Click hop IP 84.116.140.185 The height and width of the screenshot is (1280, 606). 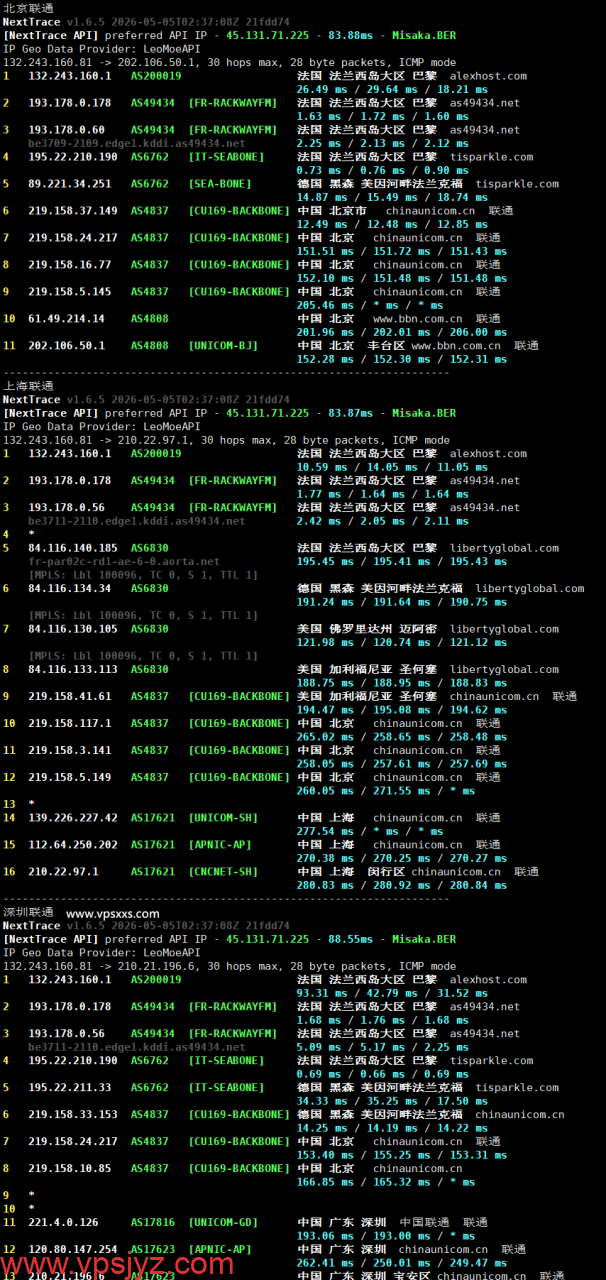click(x=73, y=548)
